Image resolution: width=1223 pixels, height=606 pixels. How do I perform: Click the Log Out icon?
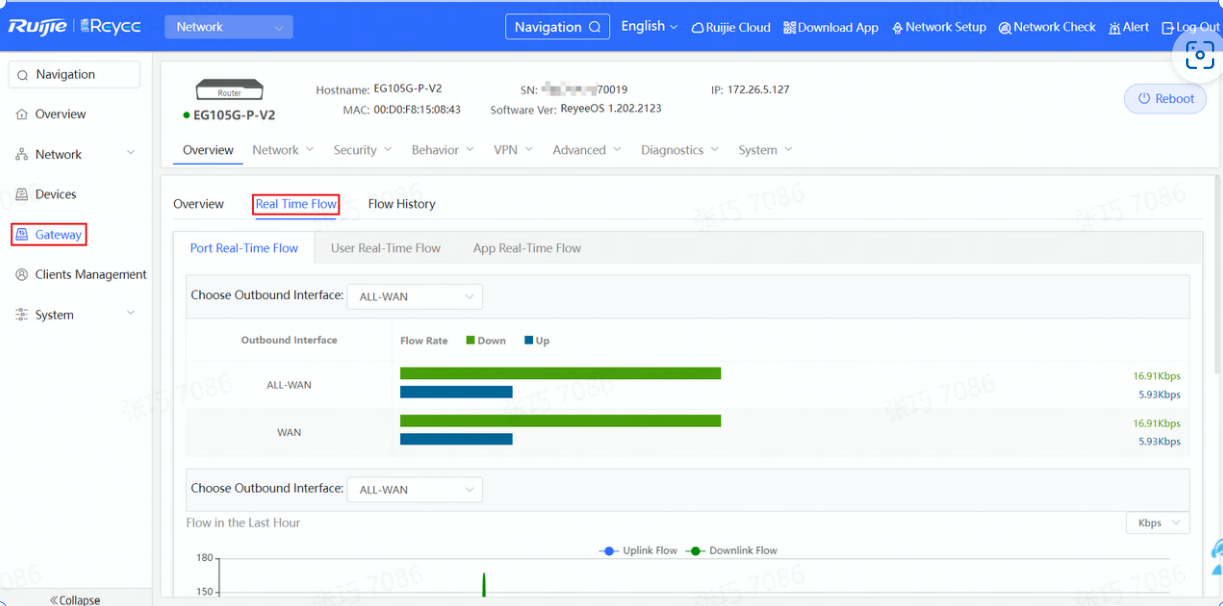click(1167, 28)
